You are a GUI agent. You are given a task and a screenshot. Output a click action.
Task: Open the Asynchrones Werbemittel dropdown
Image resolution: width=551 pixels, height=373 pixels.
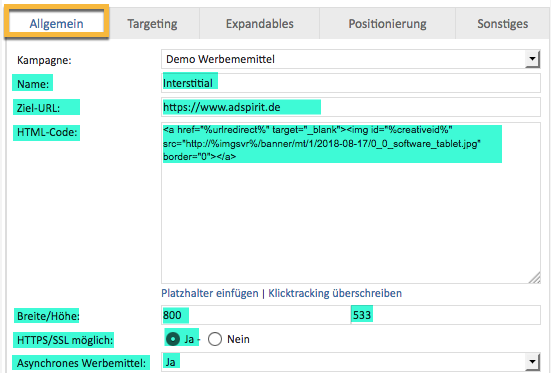351,362
